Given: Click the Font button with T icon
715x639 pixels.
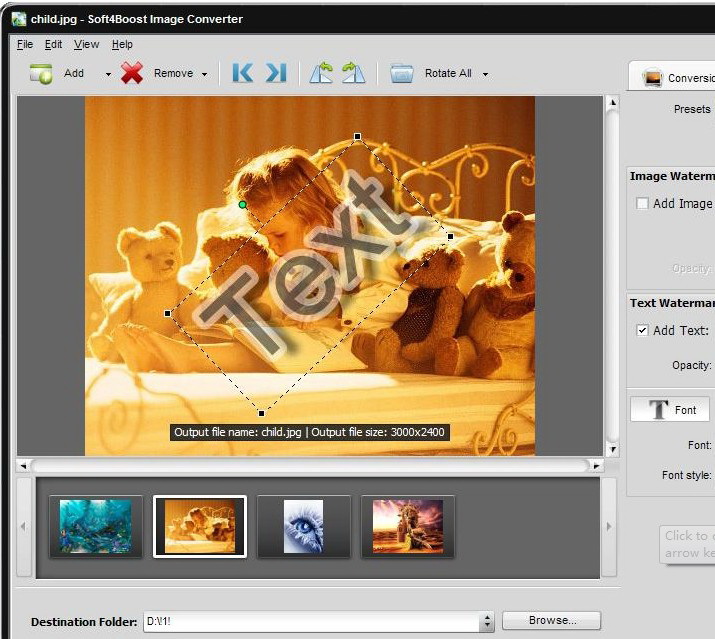Looking at the screenshot, I should point(670,409).
